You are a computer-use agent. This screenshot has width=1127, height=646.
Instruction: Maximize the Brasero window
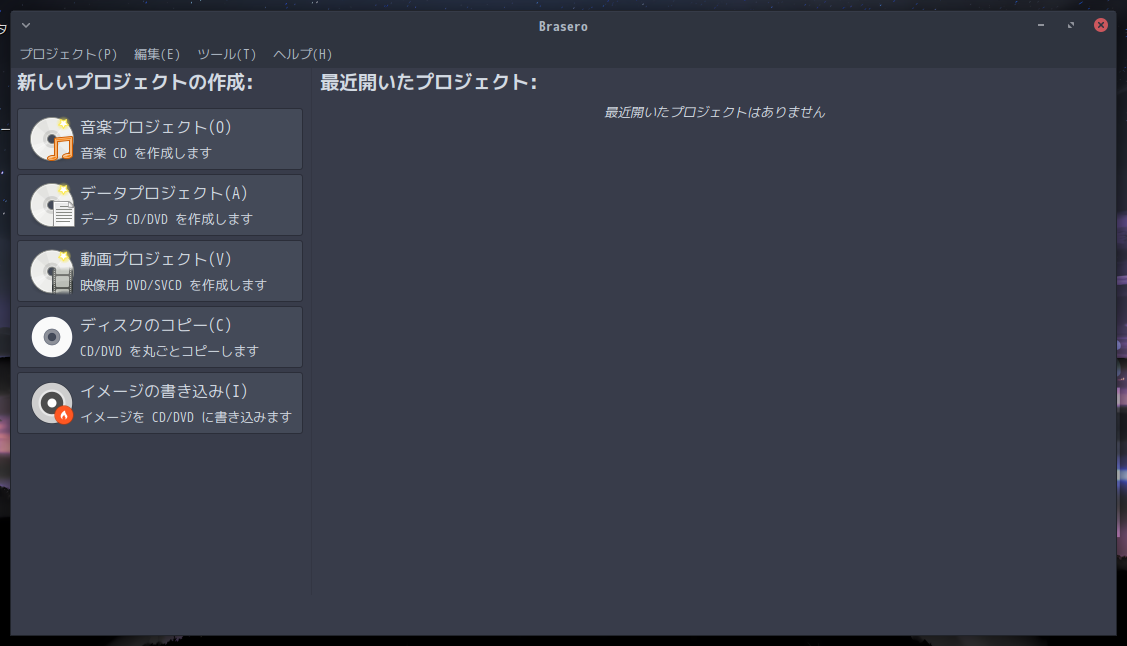pos(1071,25)
